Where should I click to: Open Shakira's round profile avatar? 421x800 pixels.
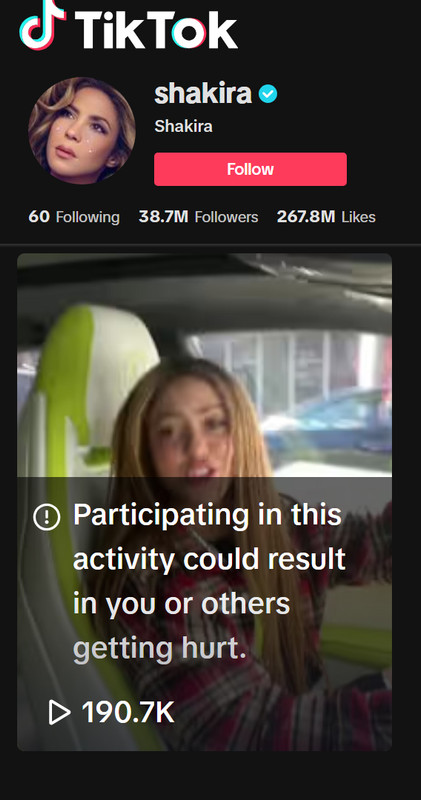click(x=82, y=131)
